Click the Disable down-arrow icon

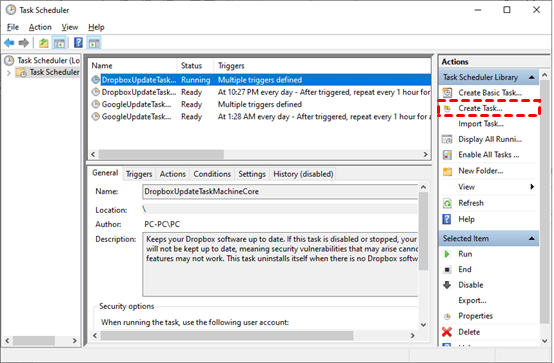447,285
